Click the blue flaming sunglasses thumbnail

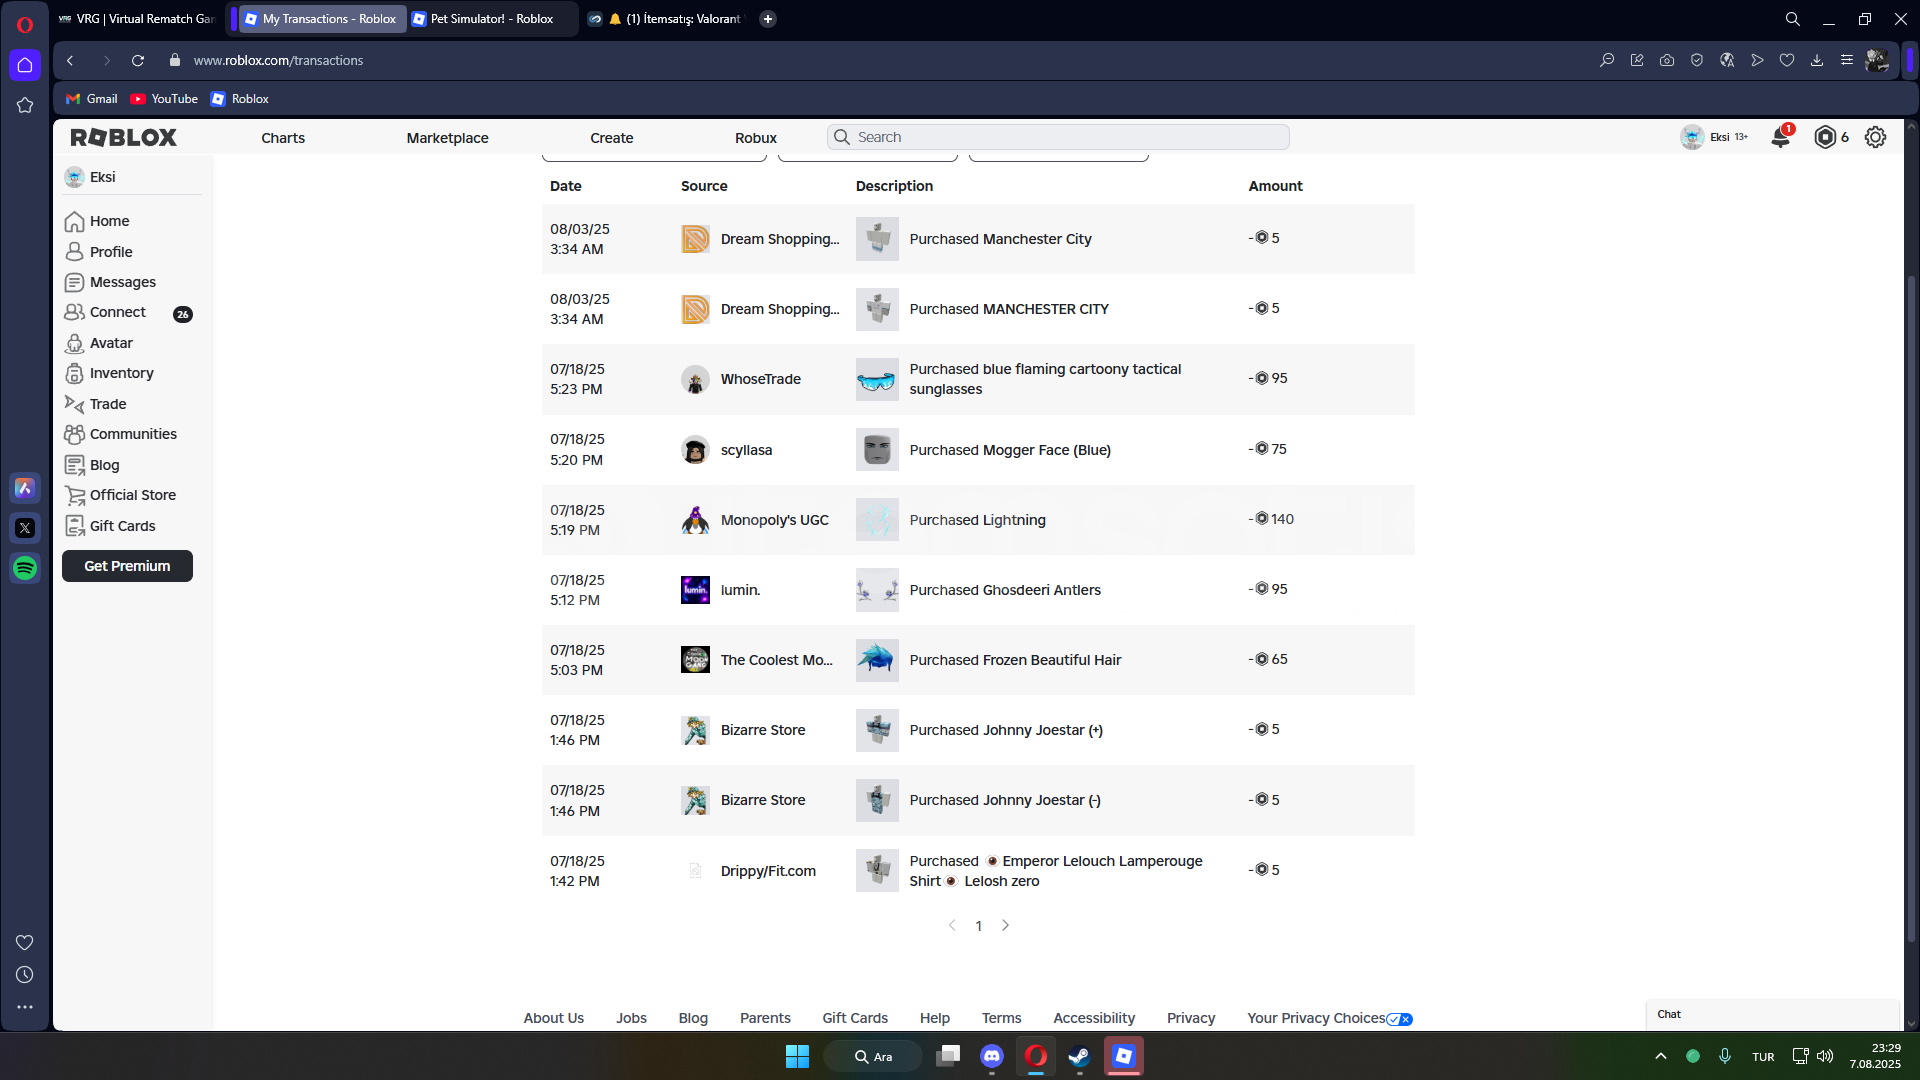click(877, 379)
